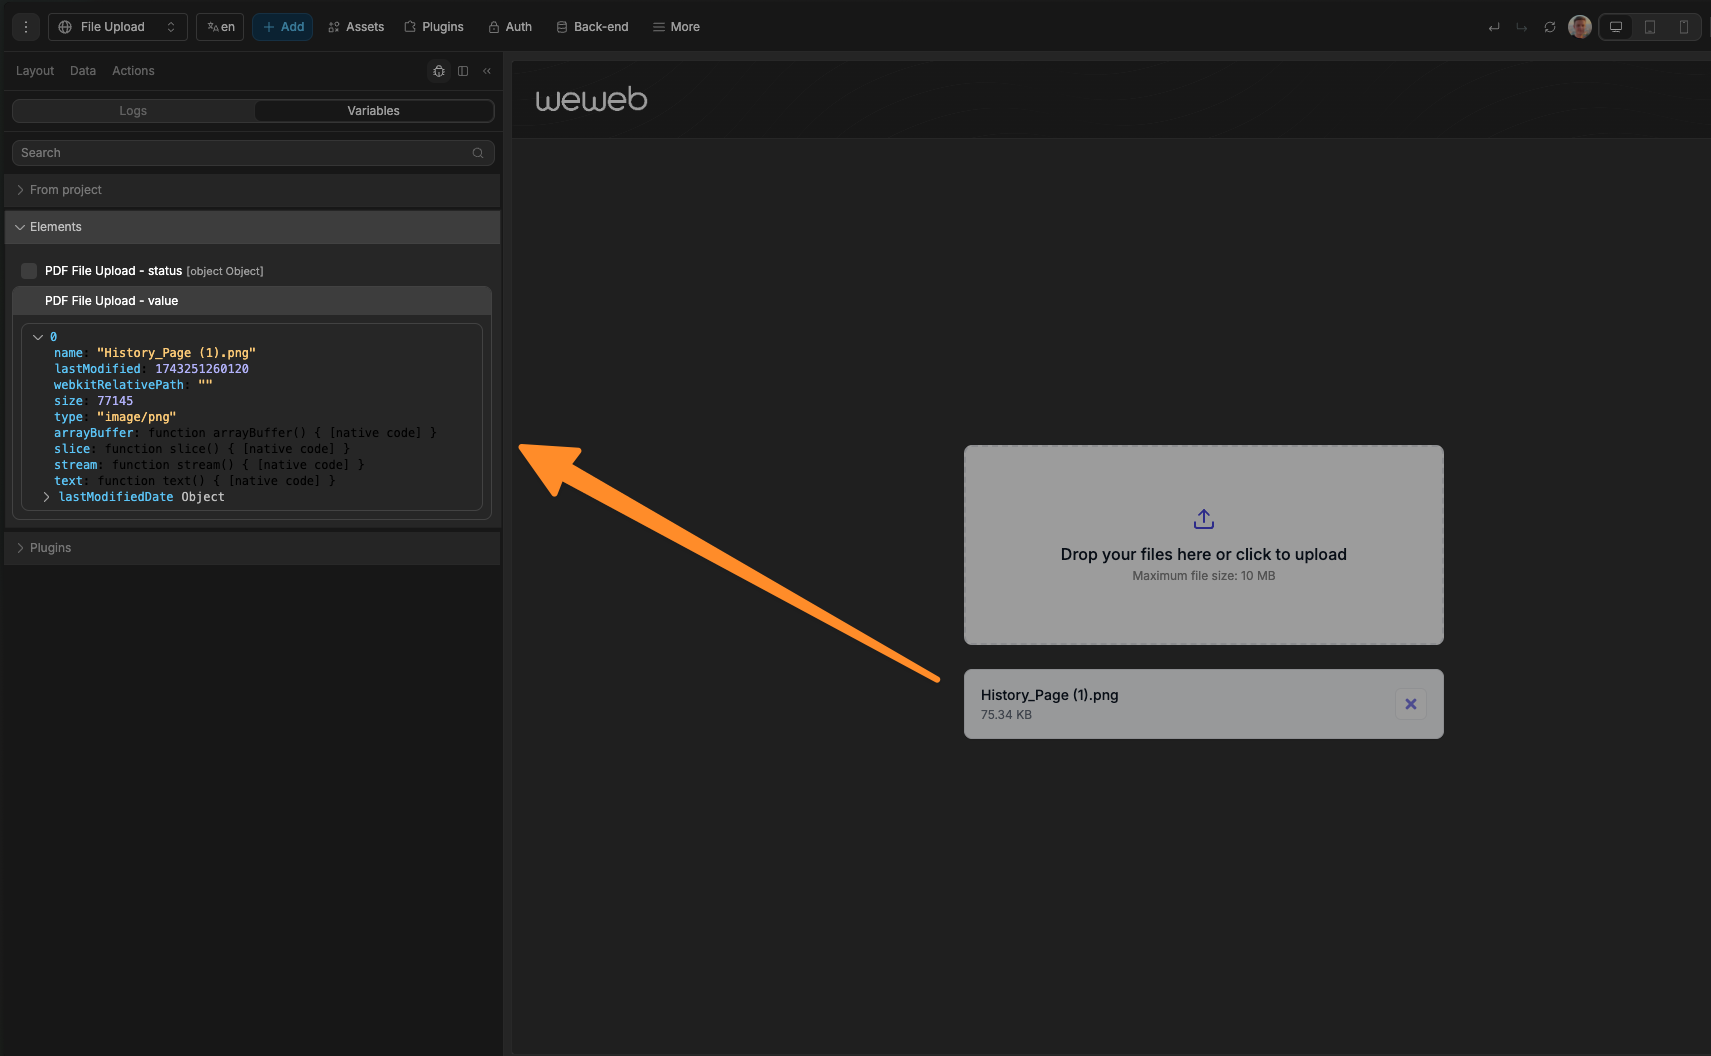1711x1056 pixels.
Task: Switch to the Logs view
Action: (133, 111)
